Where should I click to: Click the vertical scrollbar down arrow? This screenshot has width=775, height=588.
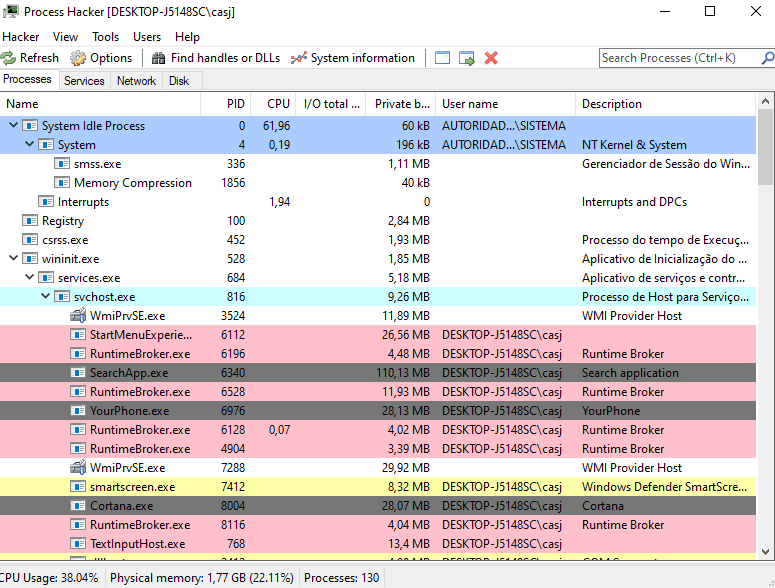765,552
